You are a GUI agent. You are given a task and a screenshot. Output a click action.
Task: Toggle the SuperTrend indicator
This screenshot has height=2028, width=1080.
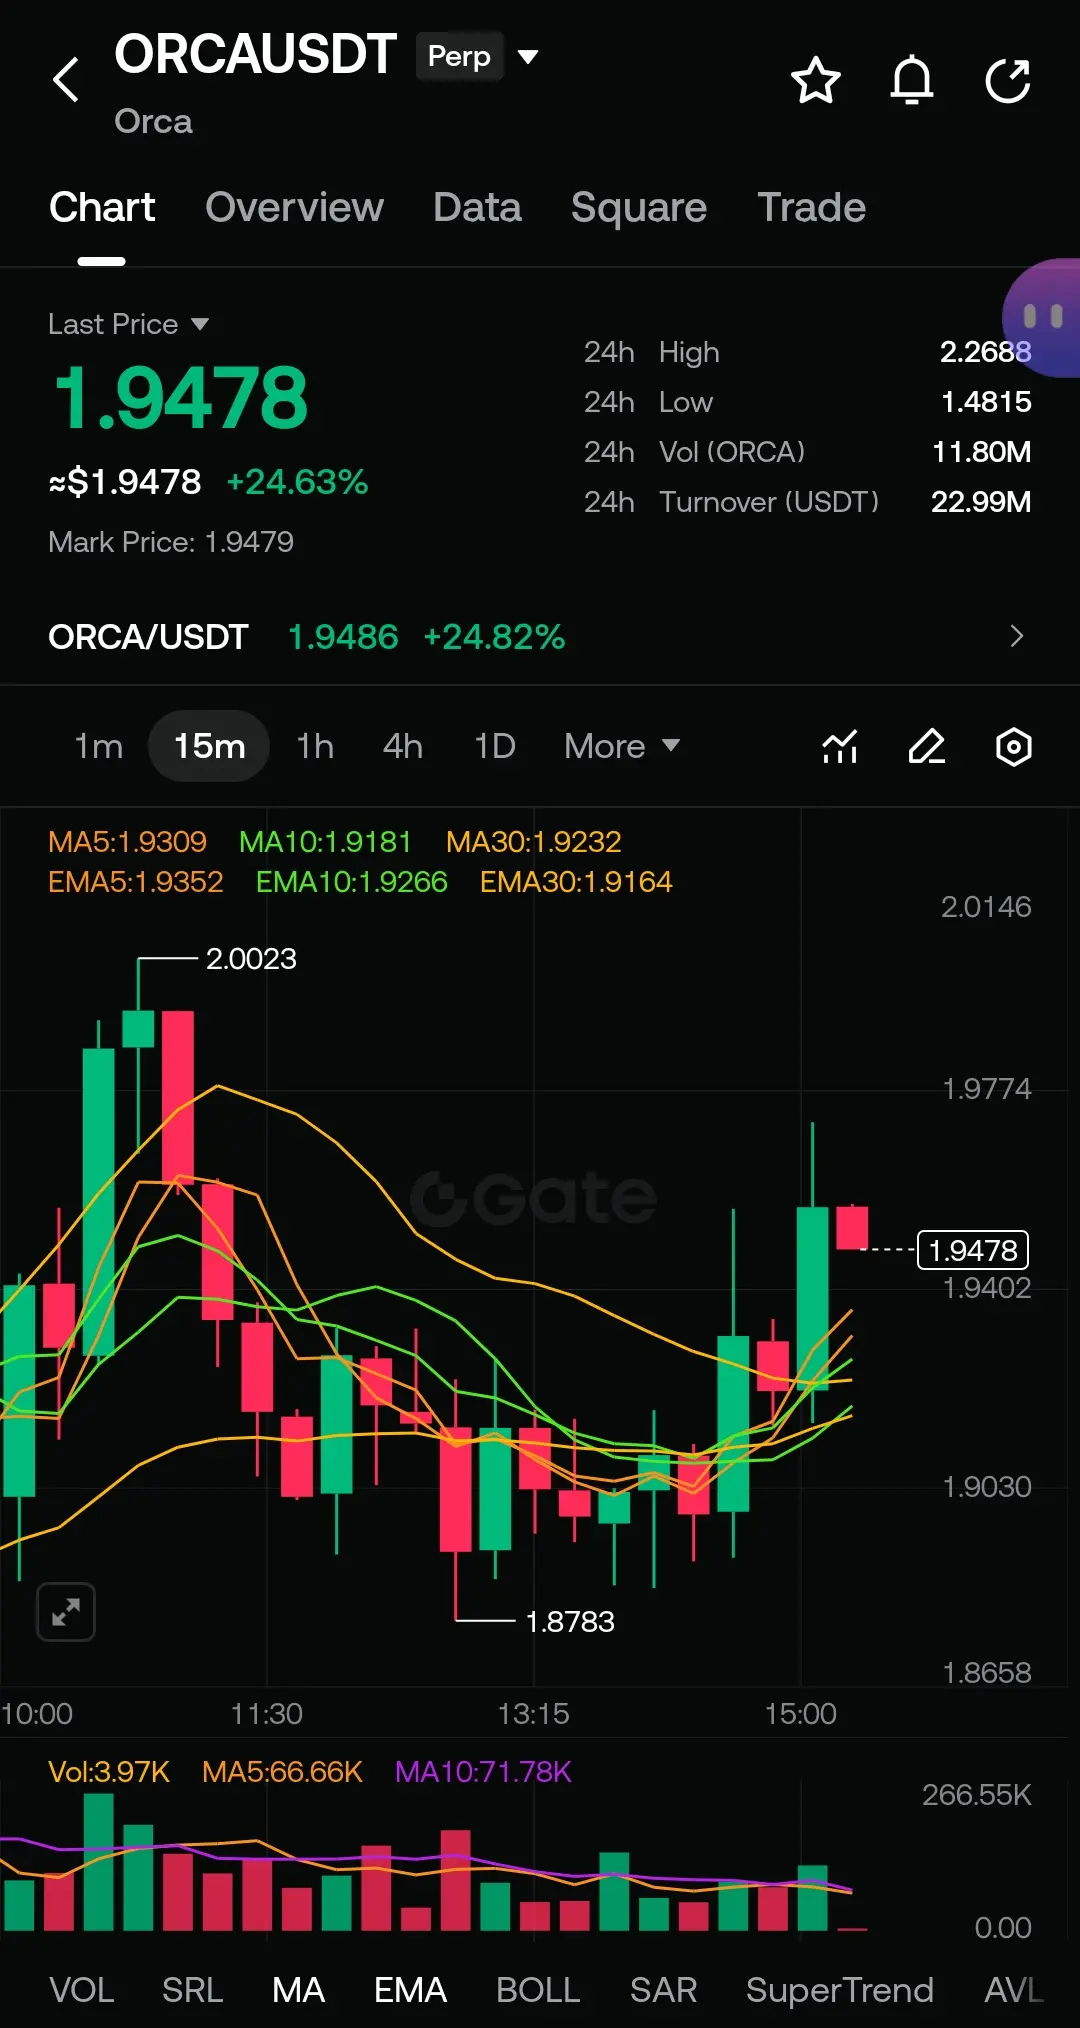pyautogui.click(x=839, y=1989)
